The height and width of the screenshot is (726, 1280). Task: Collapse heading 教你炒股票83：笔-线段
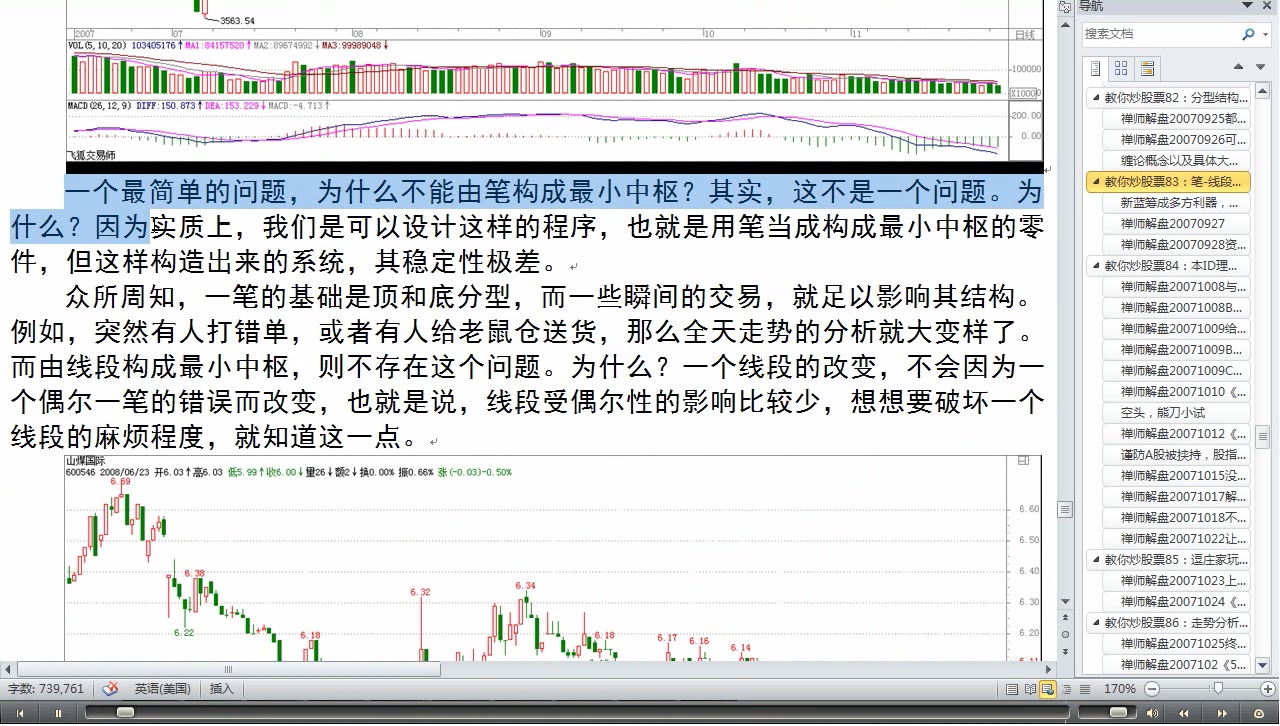[x=1095, y=182]
